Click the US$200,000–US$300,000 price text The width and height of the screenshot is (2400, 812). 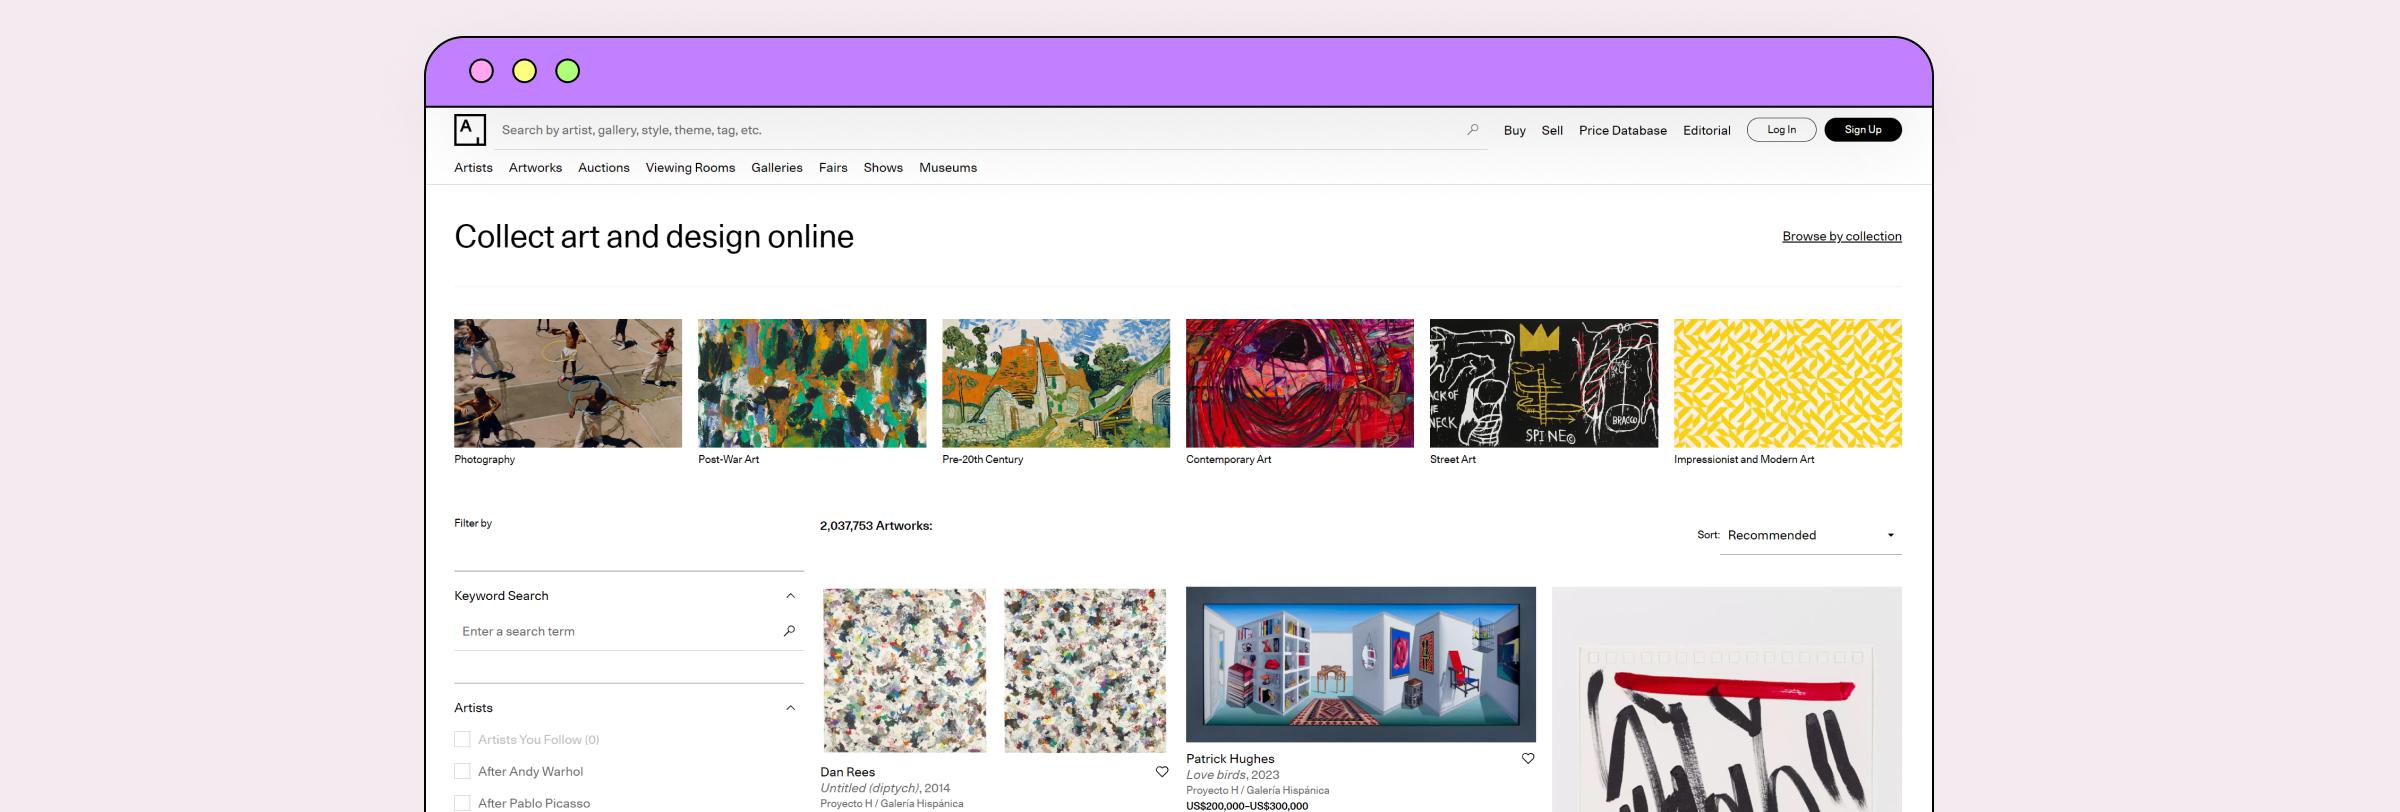[1247, 806]
